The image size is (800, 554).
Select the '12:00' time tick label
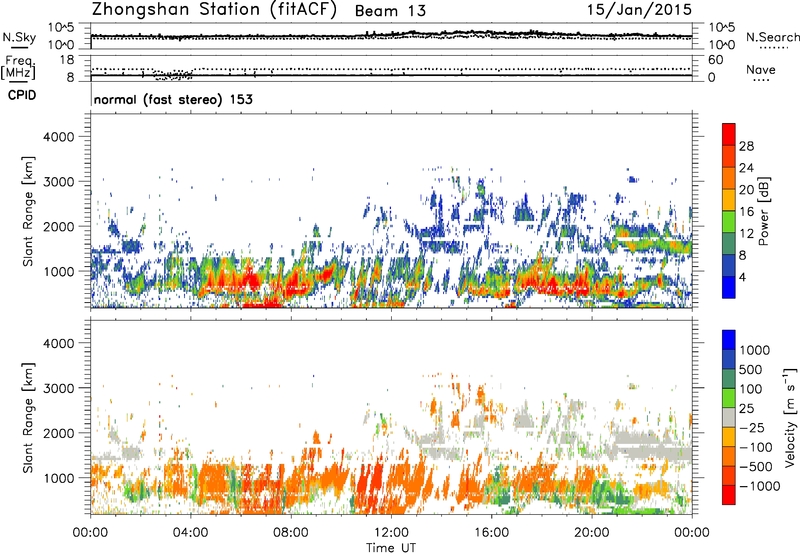tap(391, 533)
